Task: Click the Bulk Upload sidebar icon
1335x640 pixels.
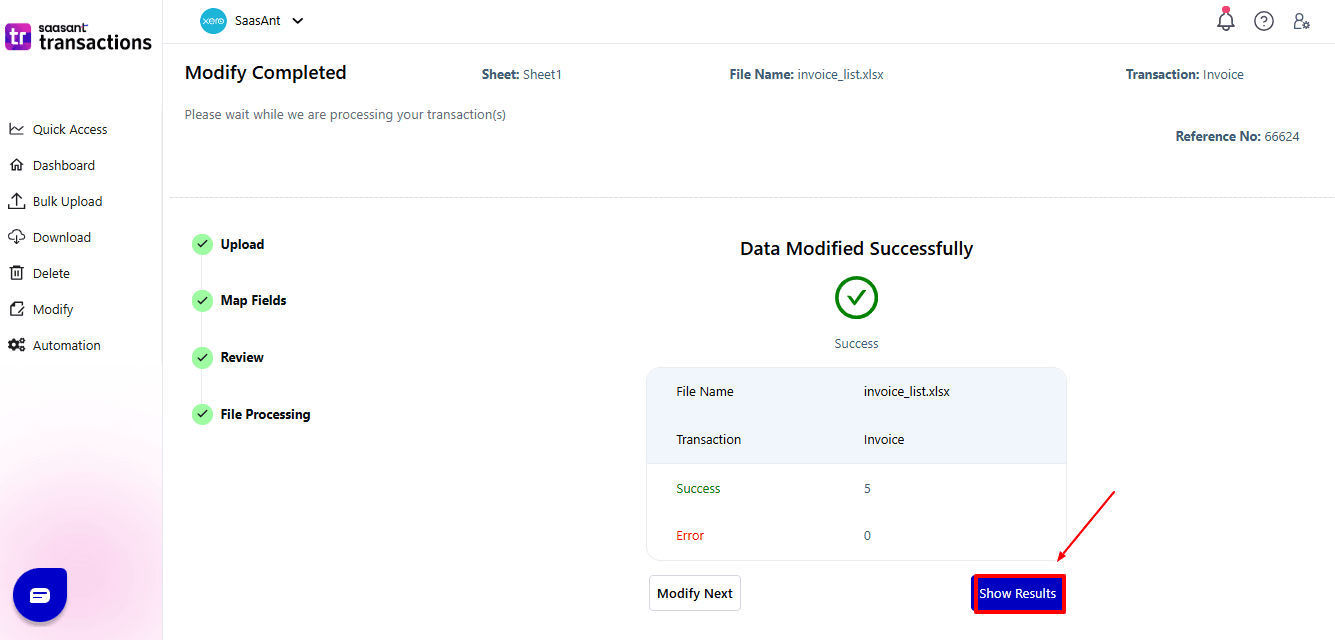Action: tap(16, 201)
